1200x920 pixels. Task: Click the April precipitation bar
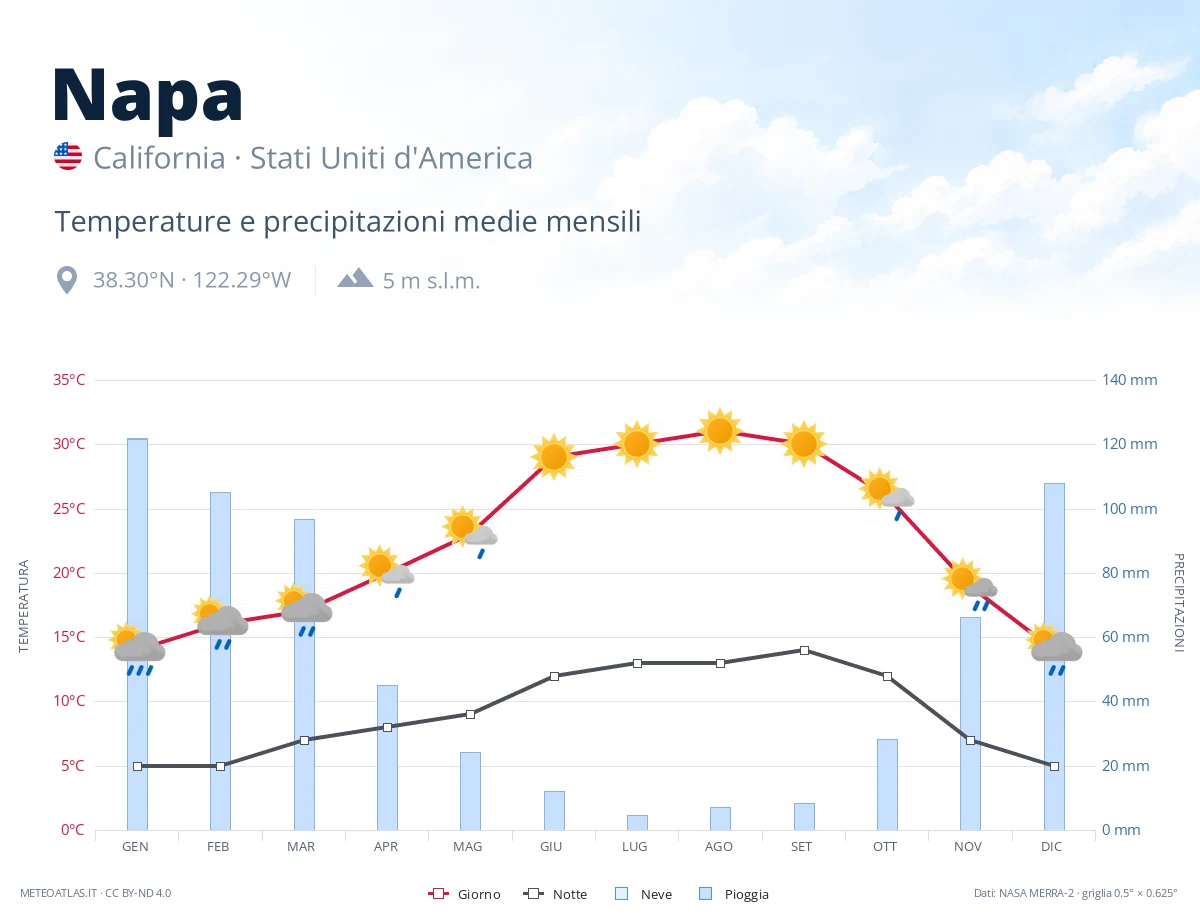point(387,757)
